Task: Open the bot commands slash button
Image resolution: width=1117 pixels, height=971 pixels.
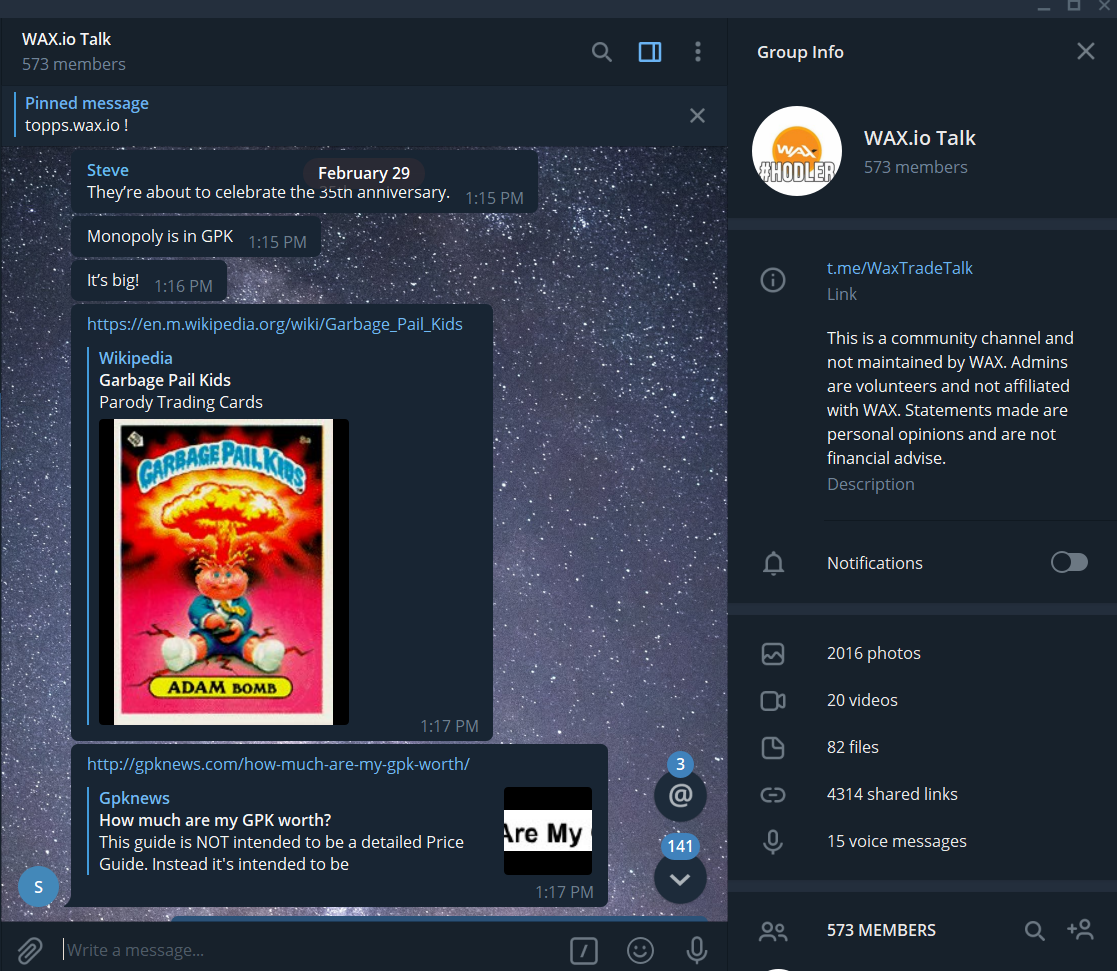Action: (x=583, y=950)
